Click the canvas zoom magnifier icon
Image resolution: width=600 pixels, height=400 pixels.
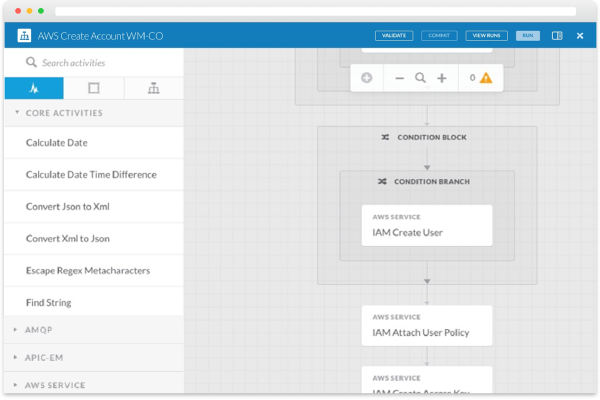421,78
